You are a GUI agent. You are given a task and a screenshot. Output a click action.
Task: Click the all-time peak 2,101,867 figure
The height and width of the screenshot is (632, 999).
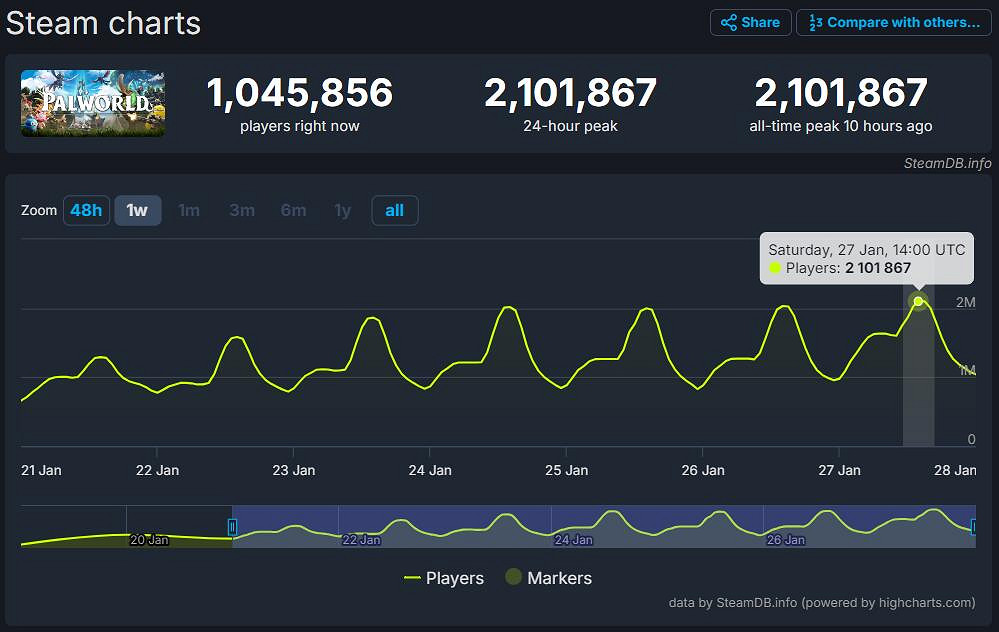[840, 93]
